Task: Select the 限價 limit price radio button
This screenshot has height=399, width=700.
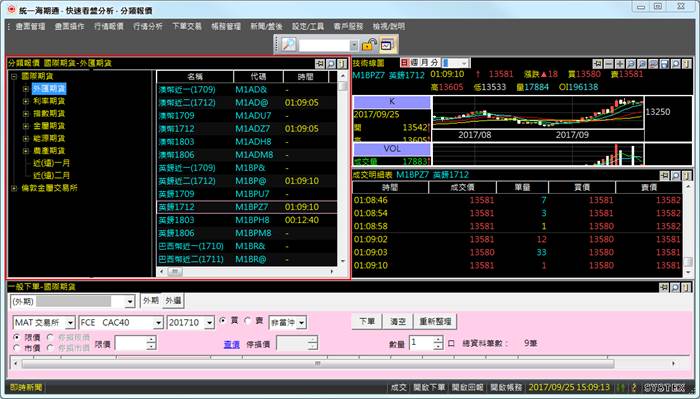Action: (17, 337)
